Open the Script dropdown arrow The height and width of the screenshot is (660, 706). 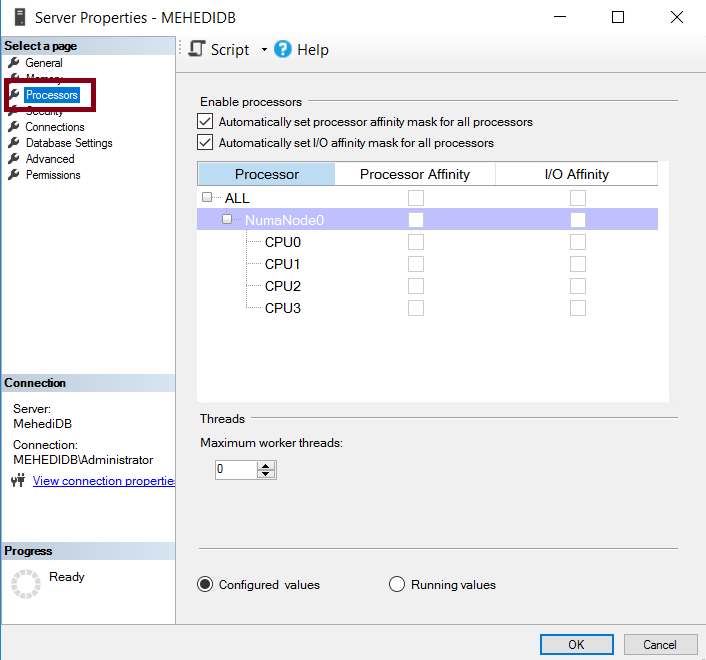coord(264,50)
